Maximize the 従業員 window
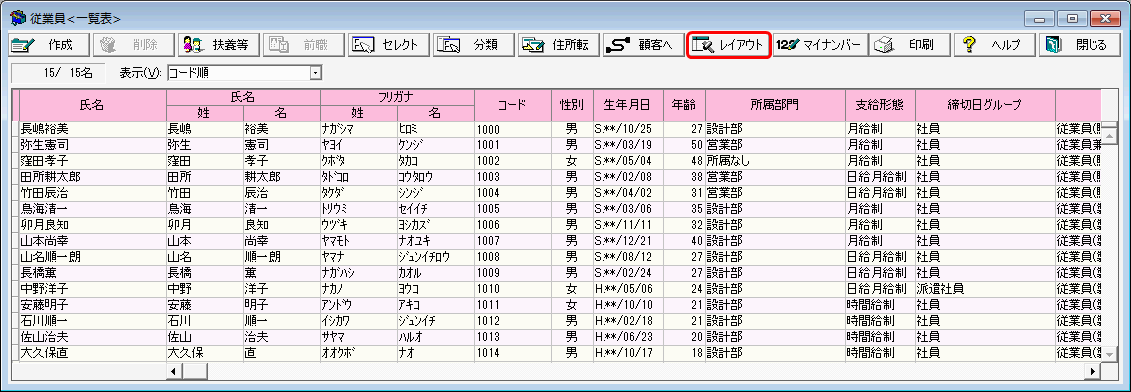Screen dimensions: 1131x392 (x=1073, y=19)
